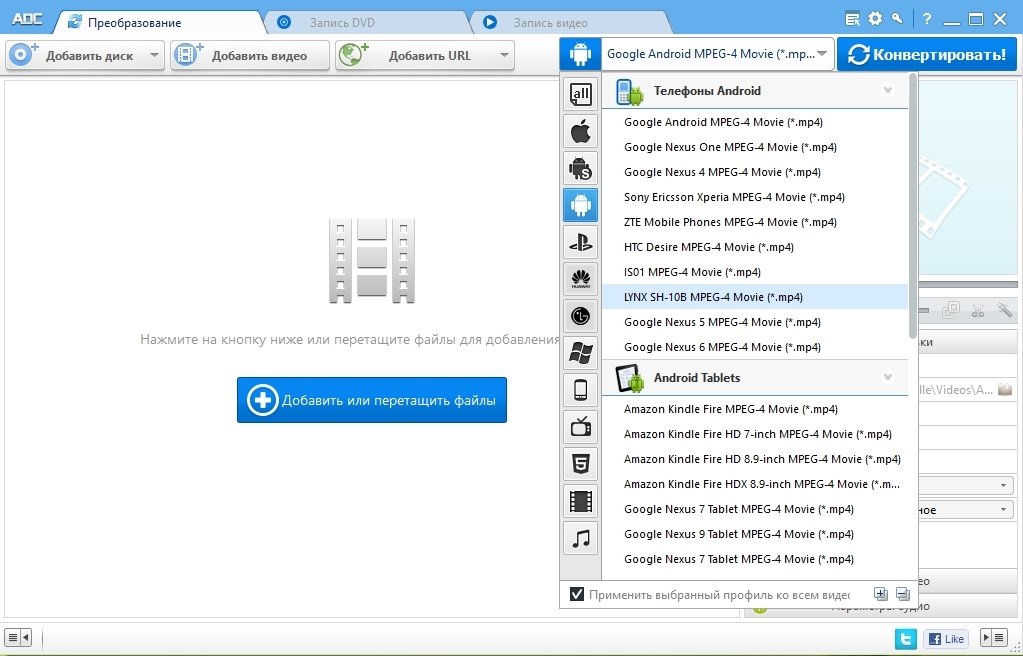Click the scissors trim icon

977,310
